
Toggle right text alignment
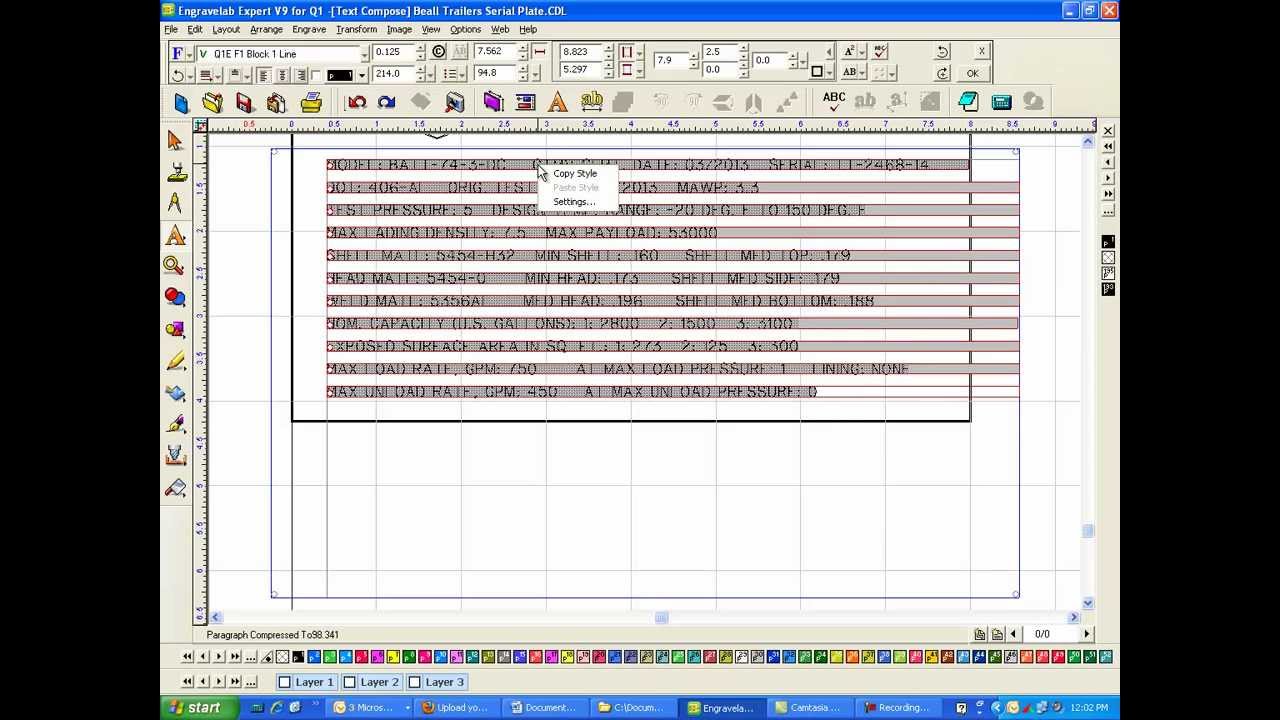point(301,75)
